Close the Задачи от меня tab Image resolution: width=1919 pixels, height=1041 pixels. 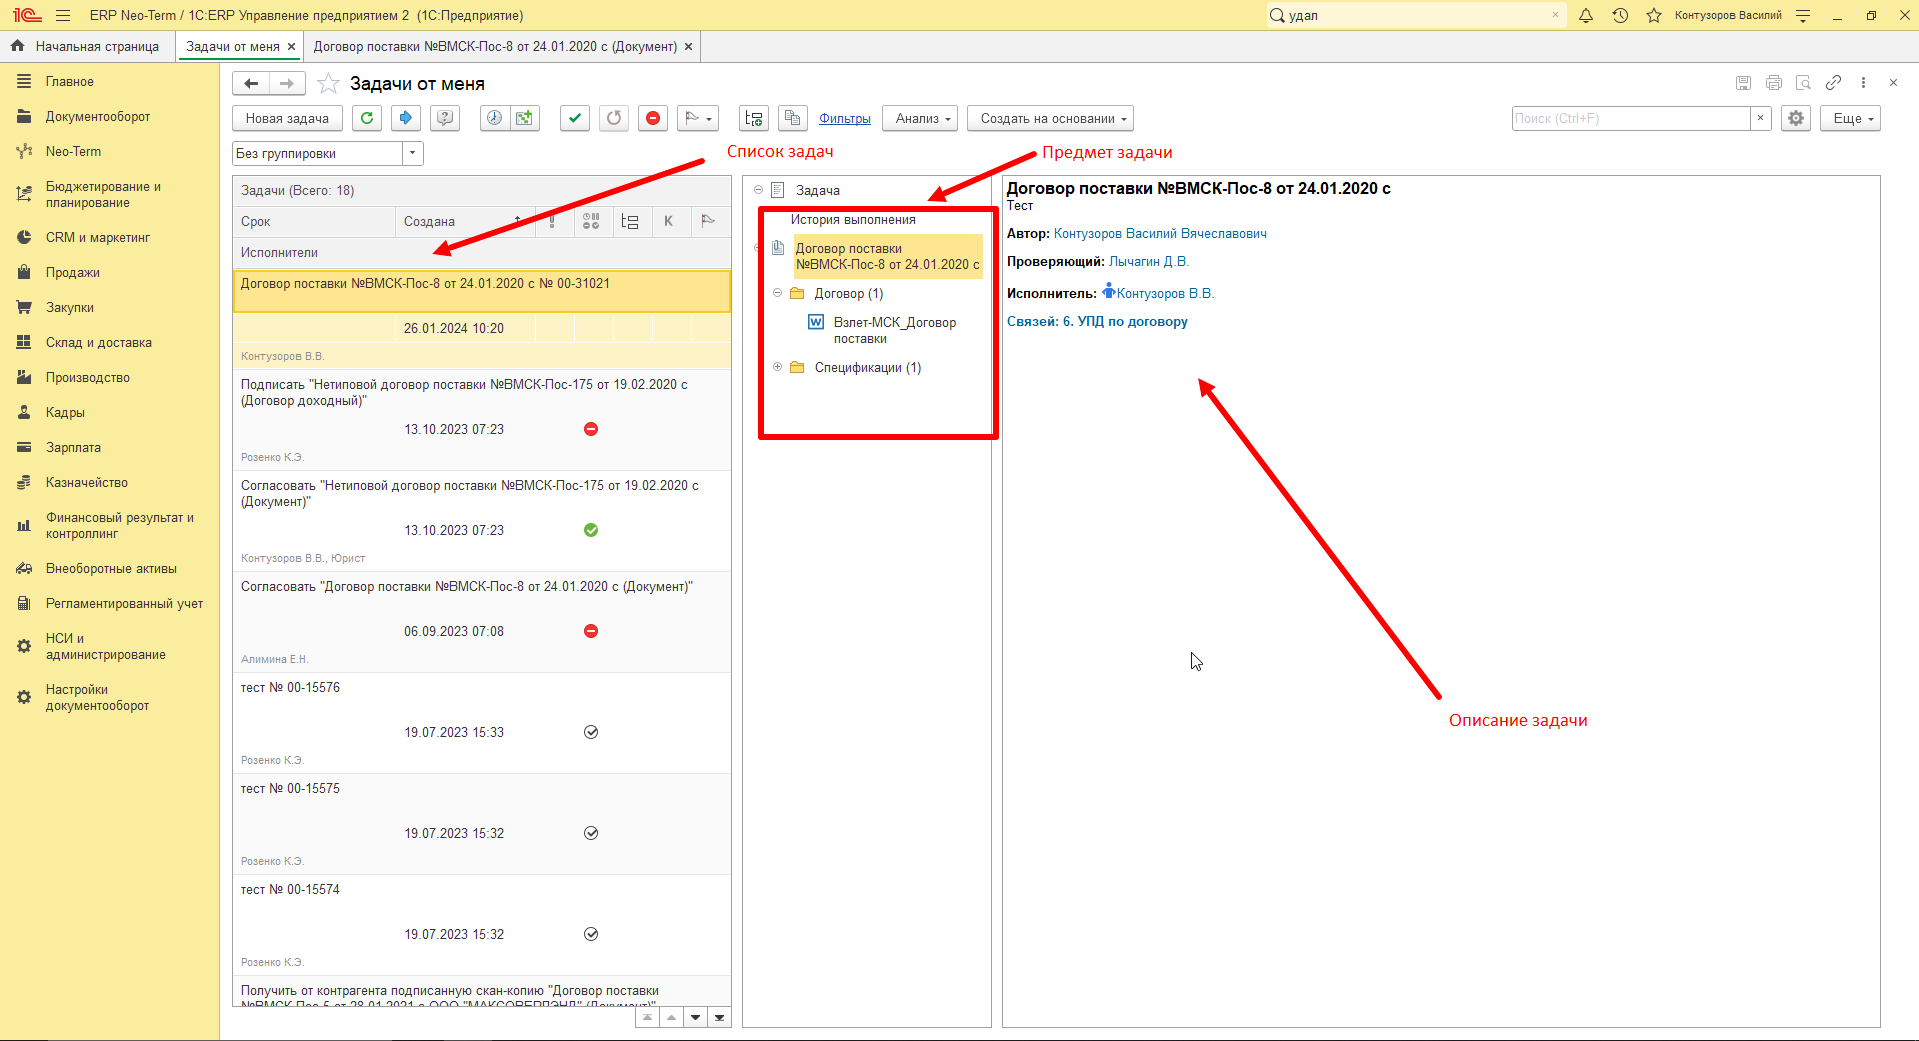pyautogui.click(x=291, y=46)
